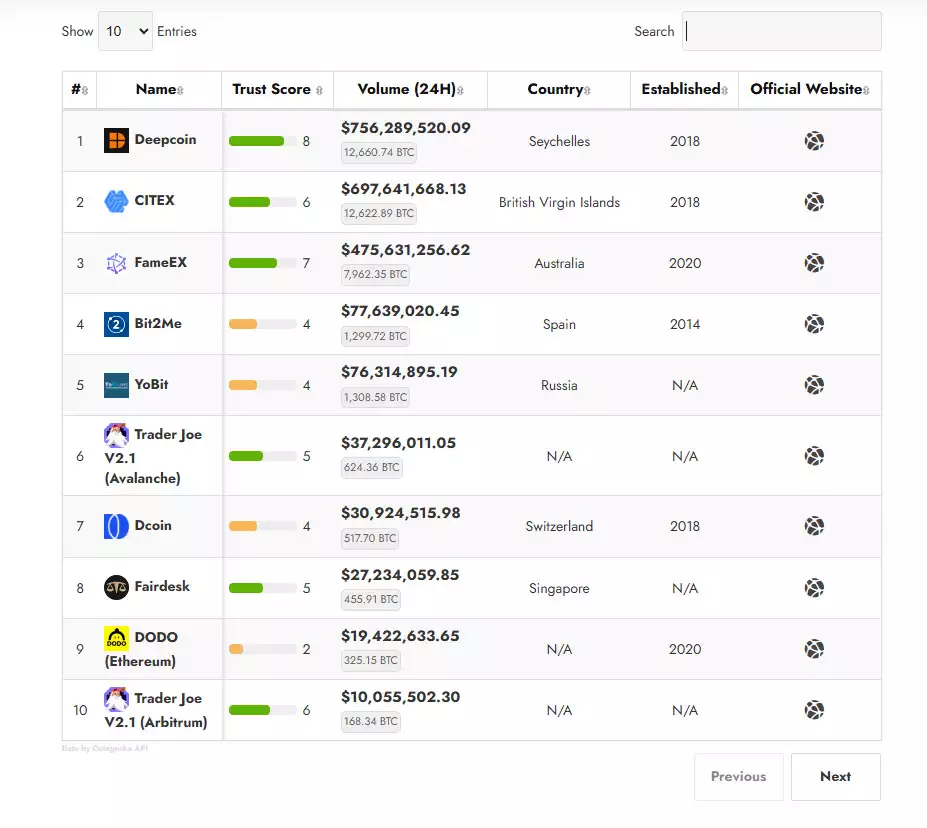
Task: Open the CITEX exchange name
Action: [x=154, y=201]
